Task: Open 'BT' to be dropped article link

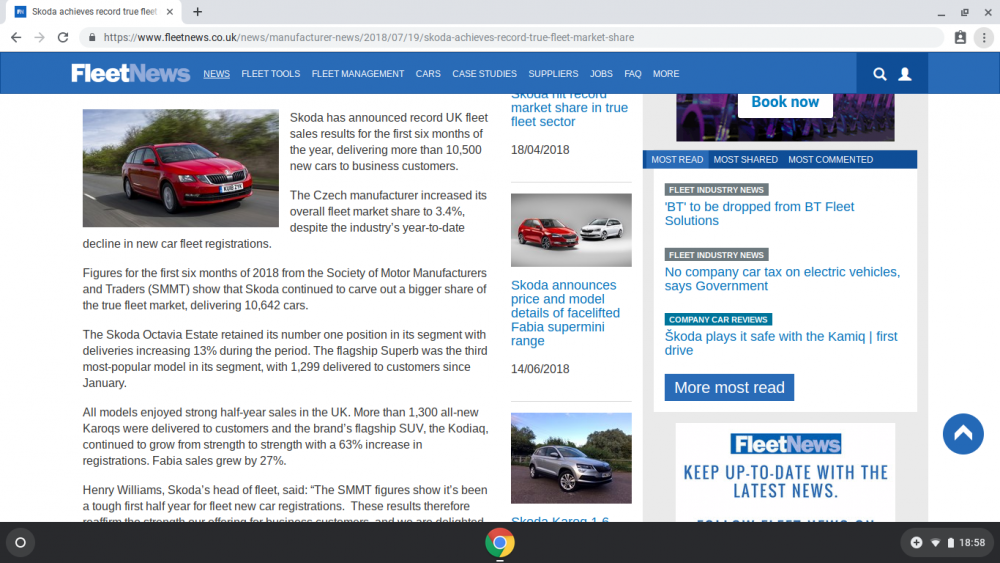Action: 759,214
